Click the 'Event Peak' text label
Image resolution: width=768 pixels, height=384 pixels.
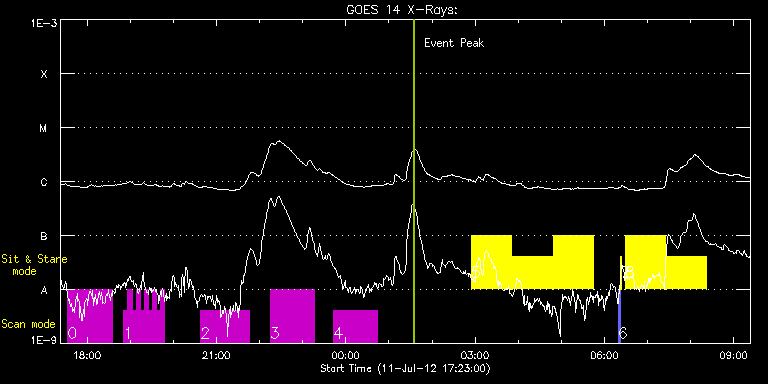(x=454, y=43)
